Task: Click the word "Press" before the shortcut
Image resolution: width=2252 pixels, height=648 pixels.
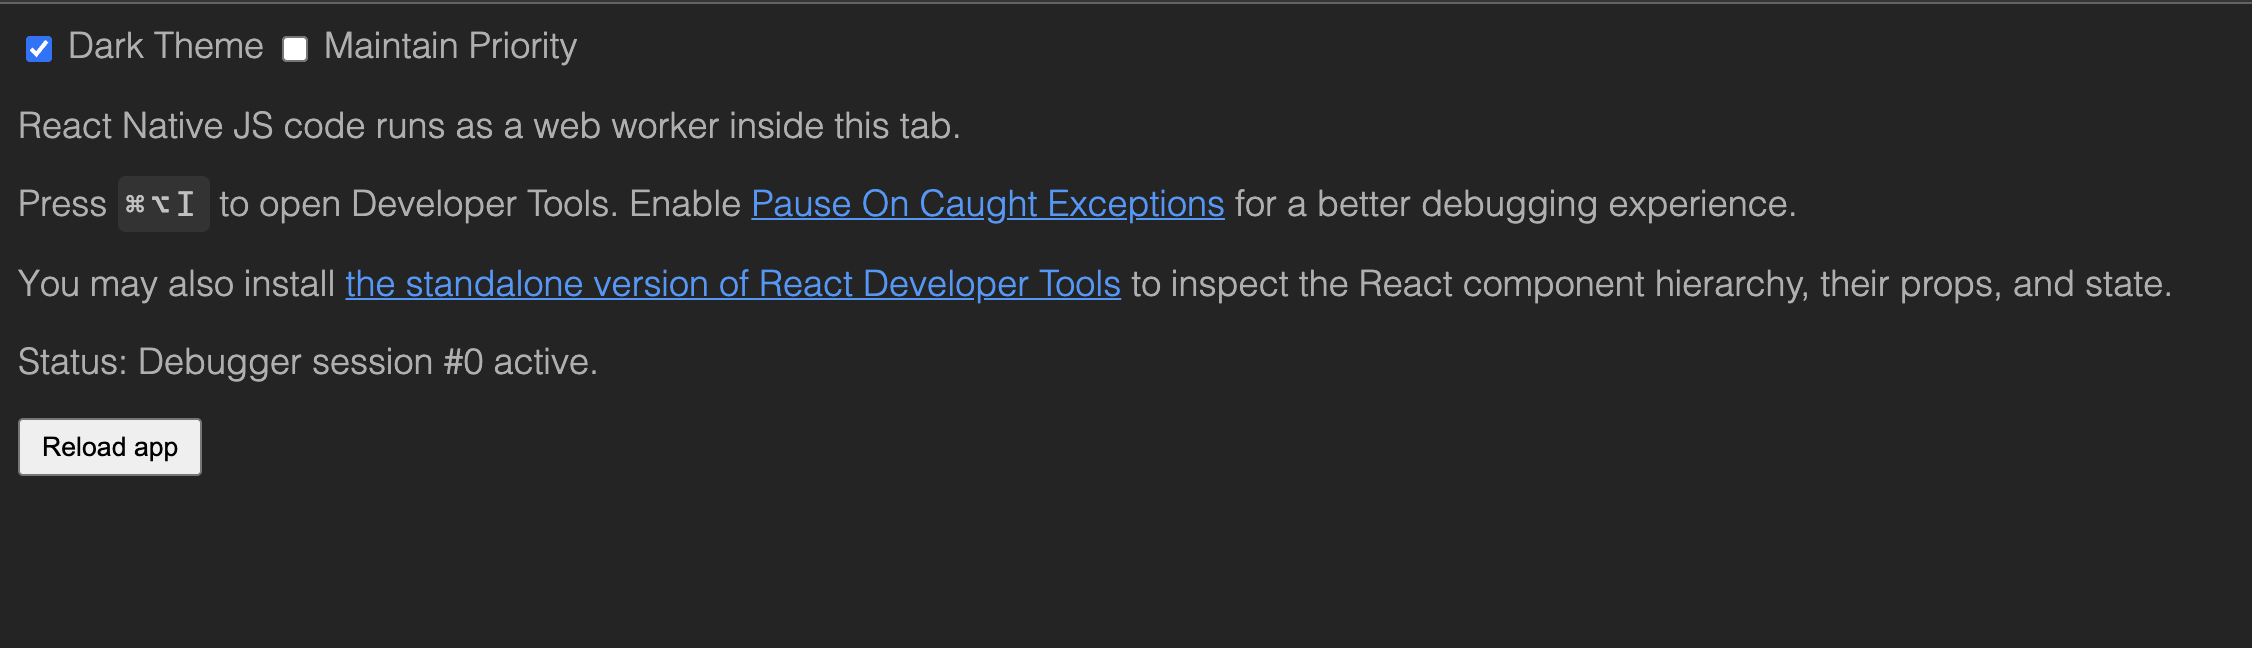Action: click(x=62, y=204)
